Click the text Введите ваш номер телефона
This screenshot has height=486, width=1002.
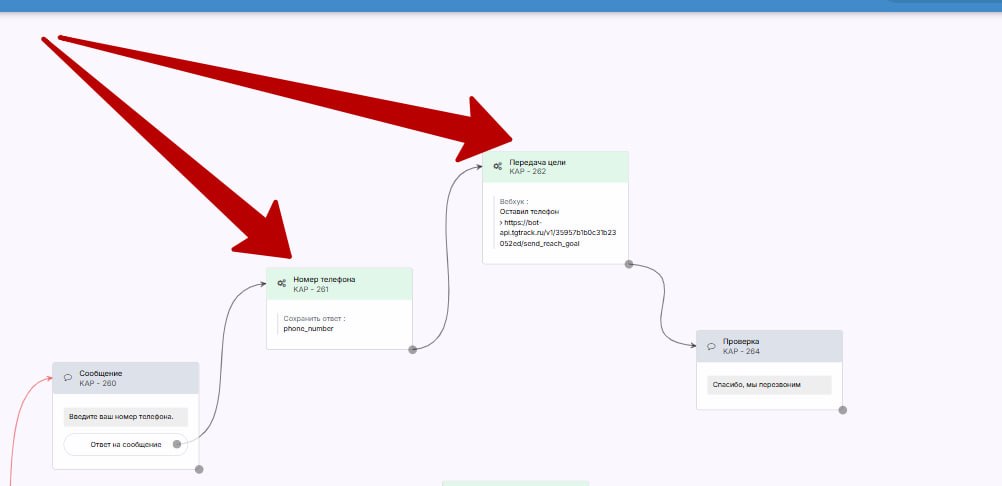pyautogui.click(x=121, y=416)
